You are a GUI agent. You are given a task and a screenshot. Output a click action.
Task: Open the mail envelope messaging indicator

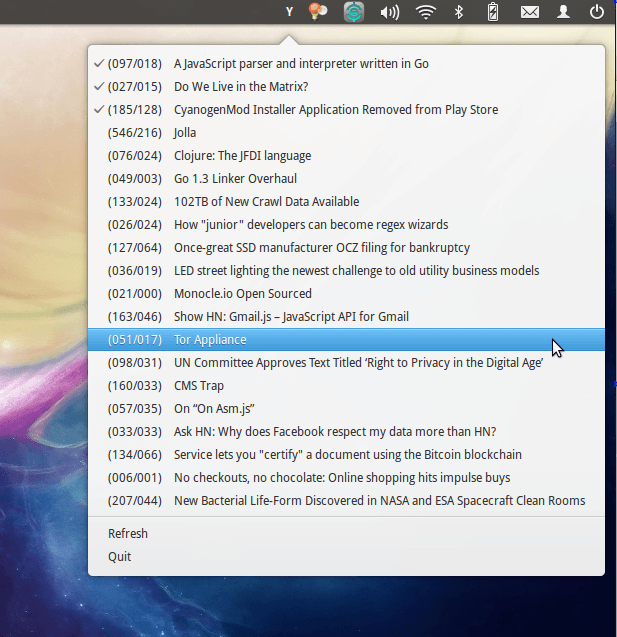click(530, 12)
